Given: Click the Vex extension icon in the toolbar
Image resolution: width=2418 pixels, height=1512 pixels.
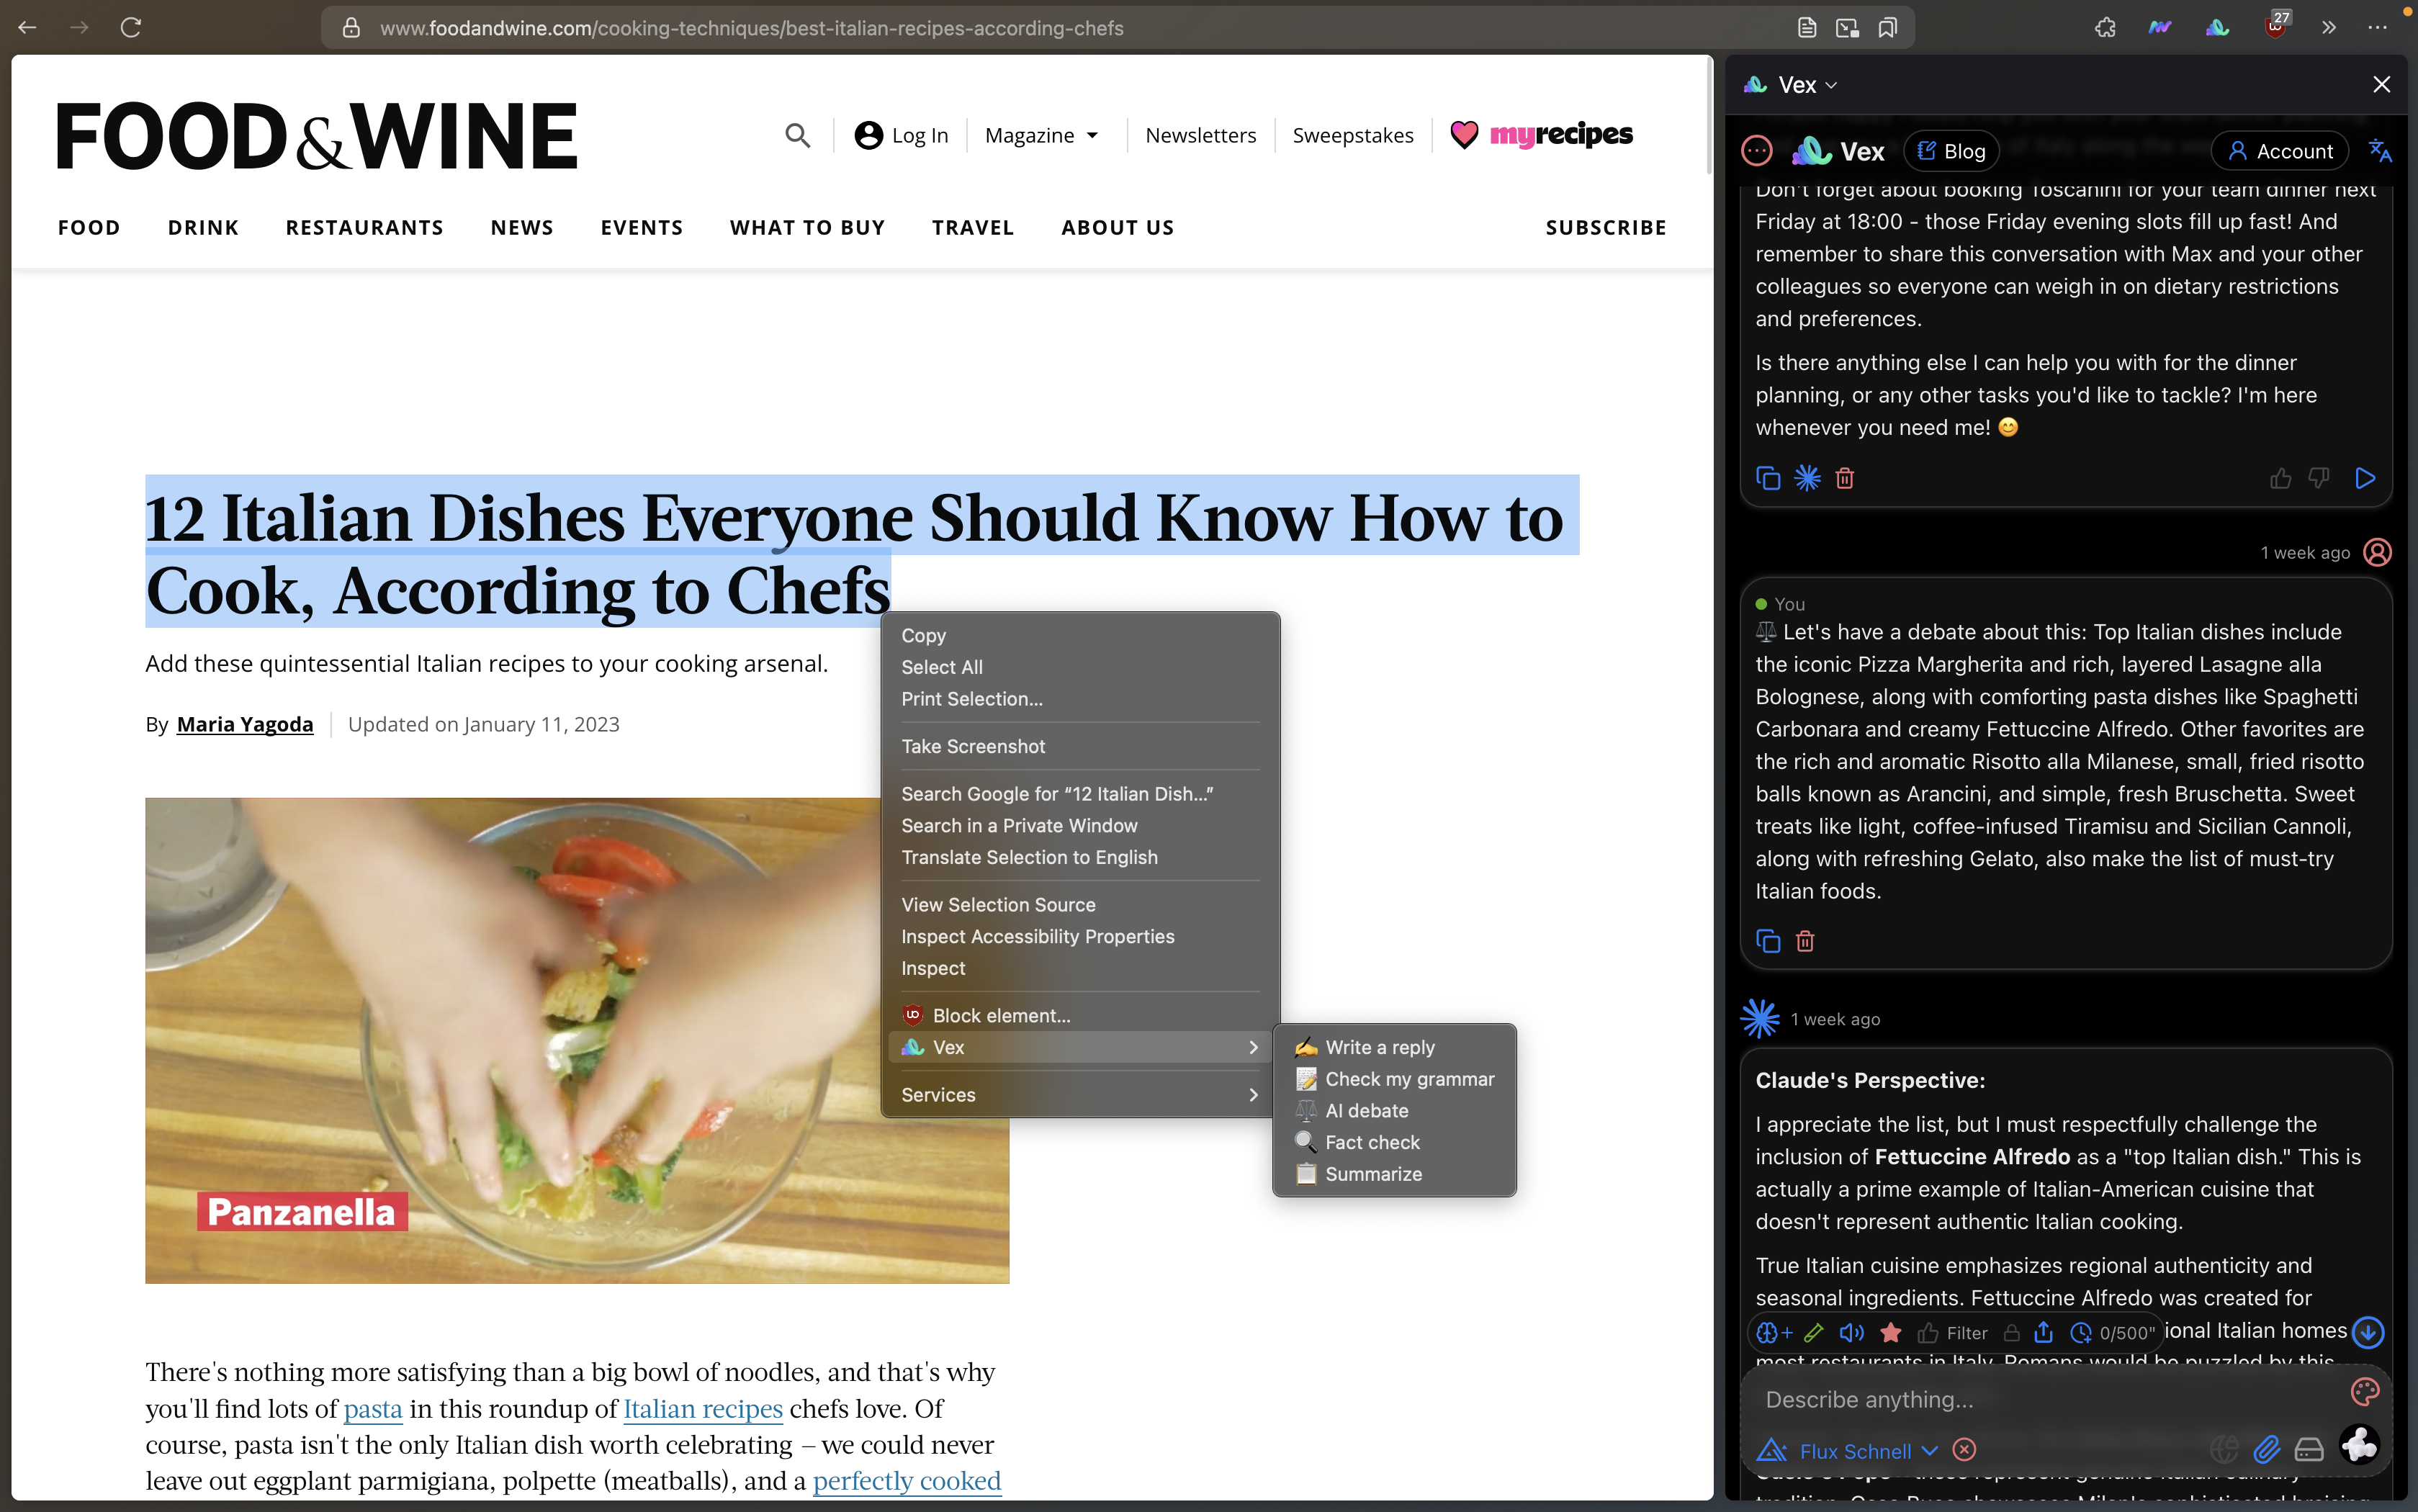Looking at the screenshot, I should pos(2217,28).
